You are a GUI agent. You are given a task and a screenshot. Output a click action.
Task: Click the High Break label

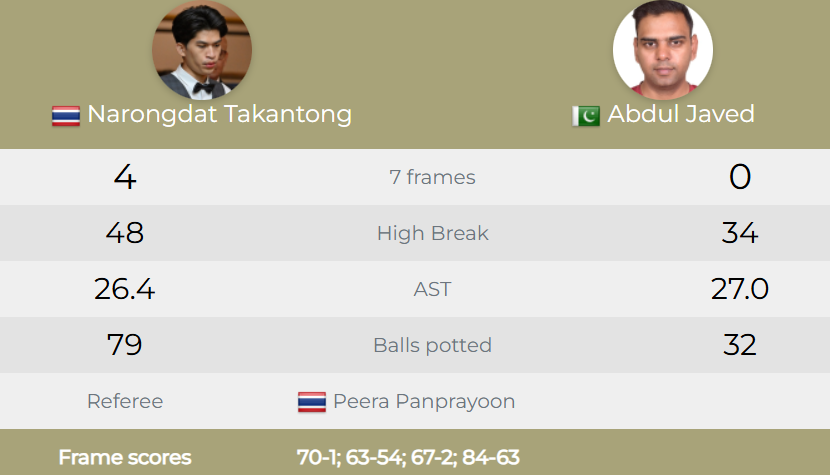(x=432, y=234)
